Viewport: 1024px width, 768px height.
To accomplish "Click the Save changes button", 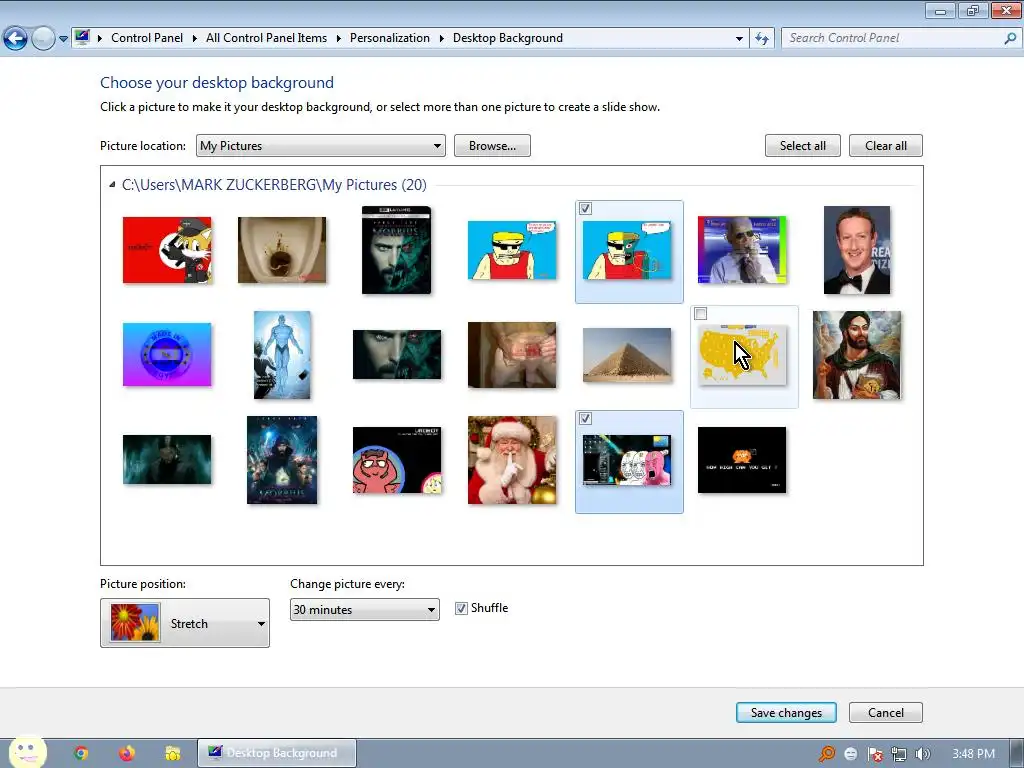I will [x=786, y=712].
